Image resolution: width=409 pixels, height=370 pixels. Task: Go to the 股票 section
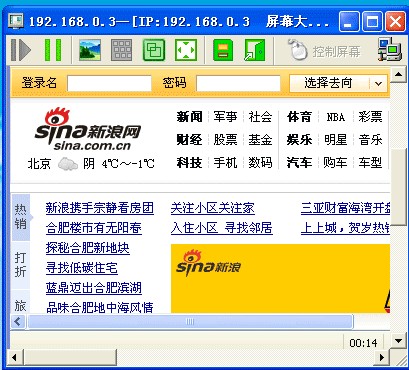click(x=225, y=140)
